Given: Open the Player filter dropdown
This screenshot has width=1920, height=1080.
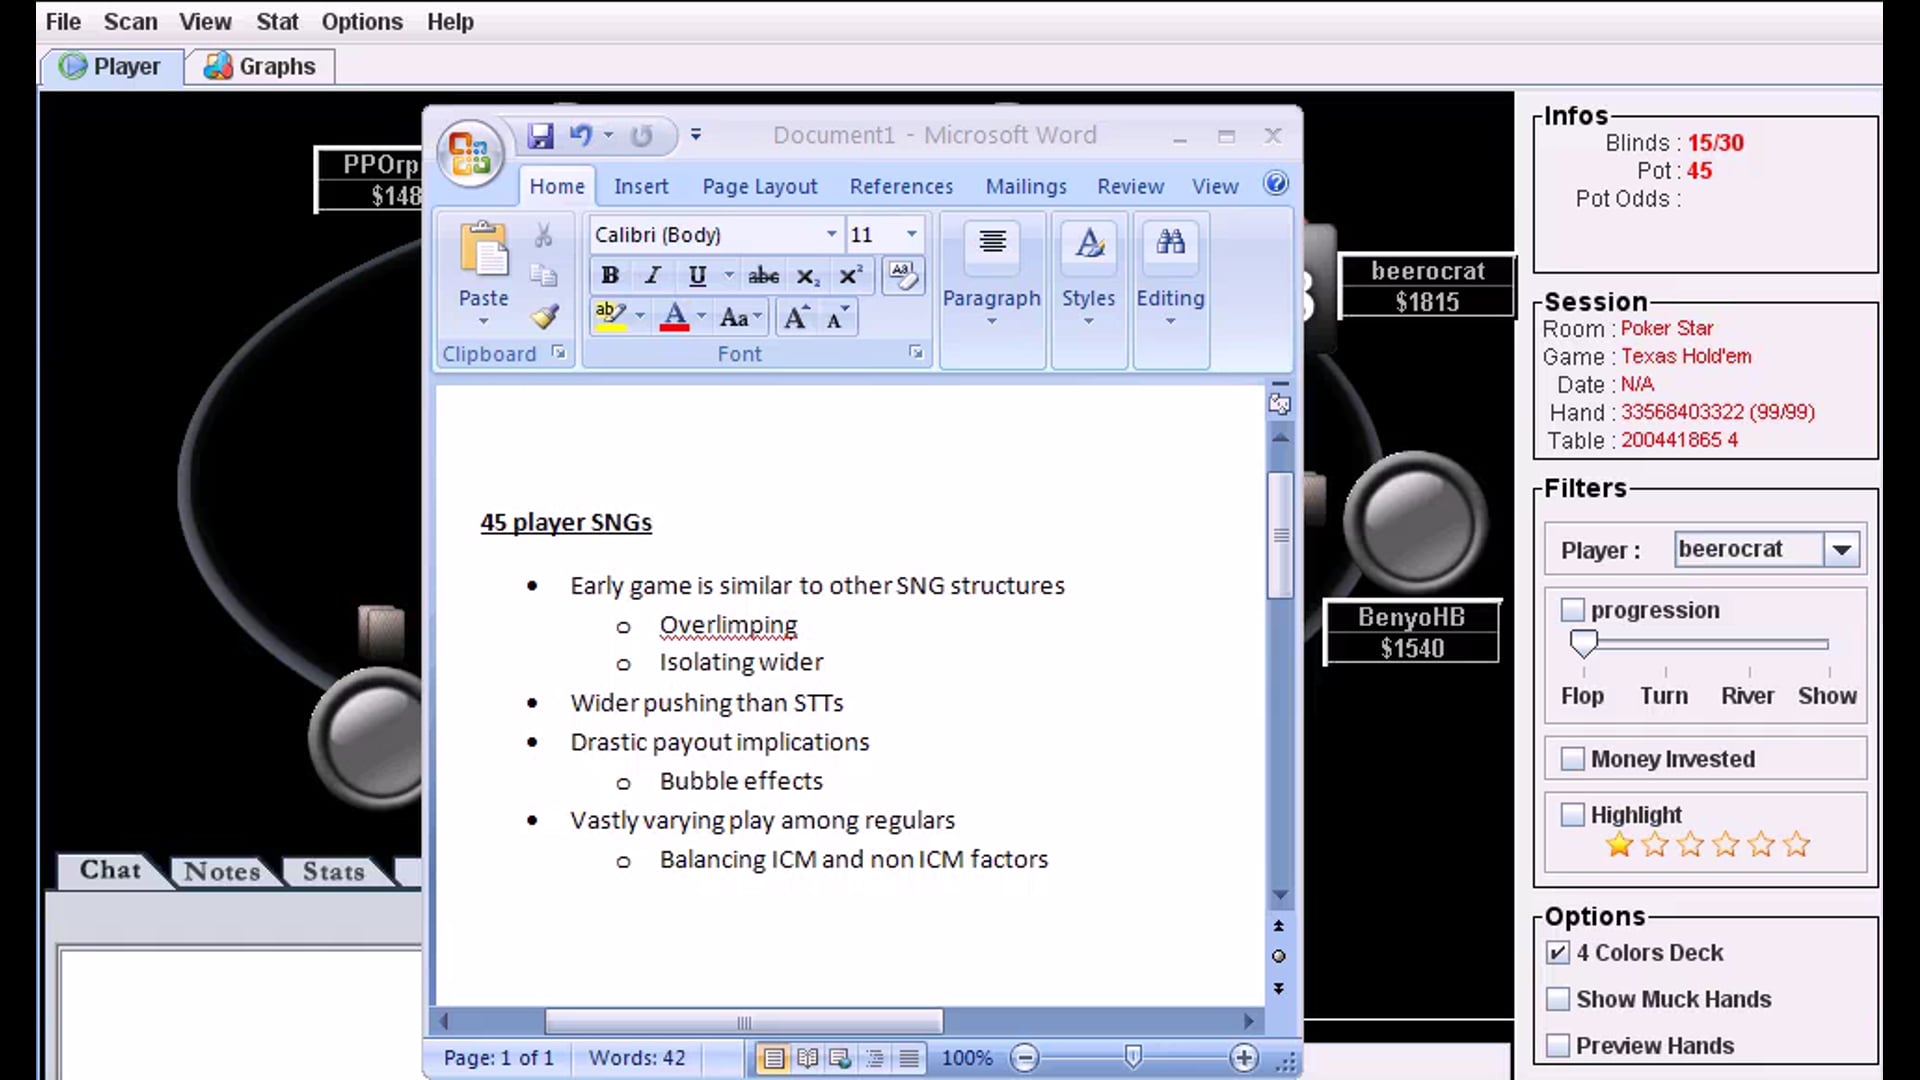Looking at the screenshot, I should (1841, 550).
